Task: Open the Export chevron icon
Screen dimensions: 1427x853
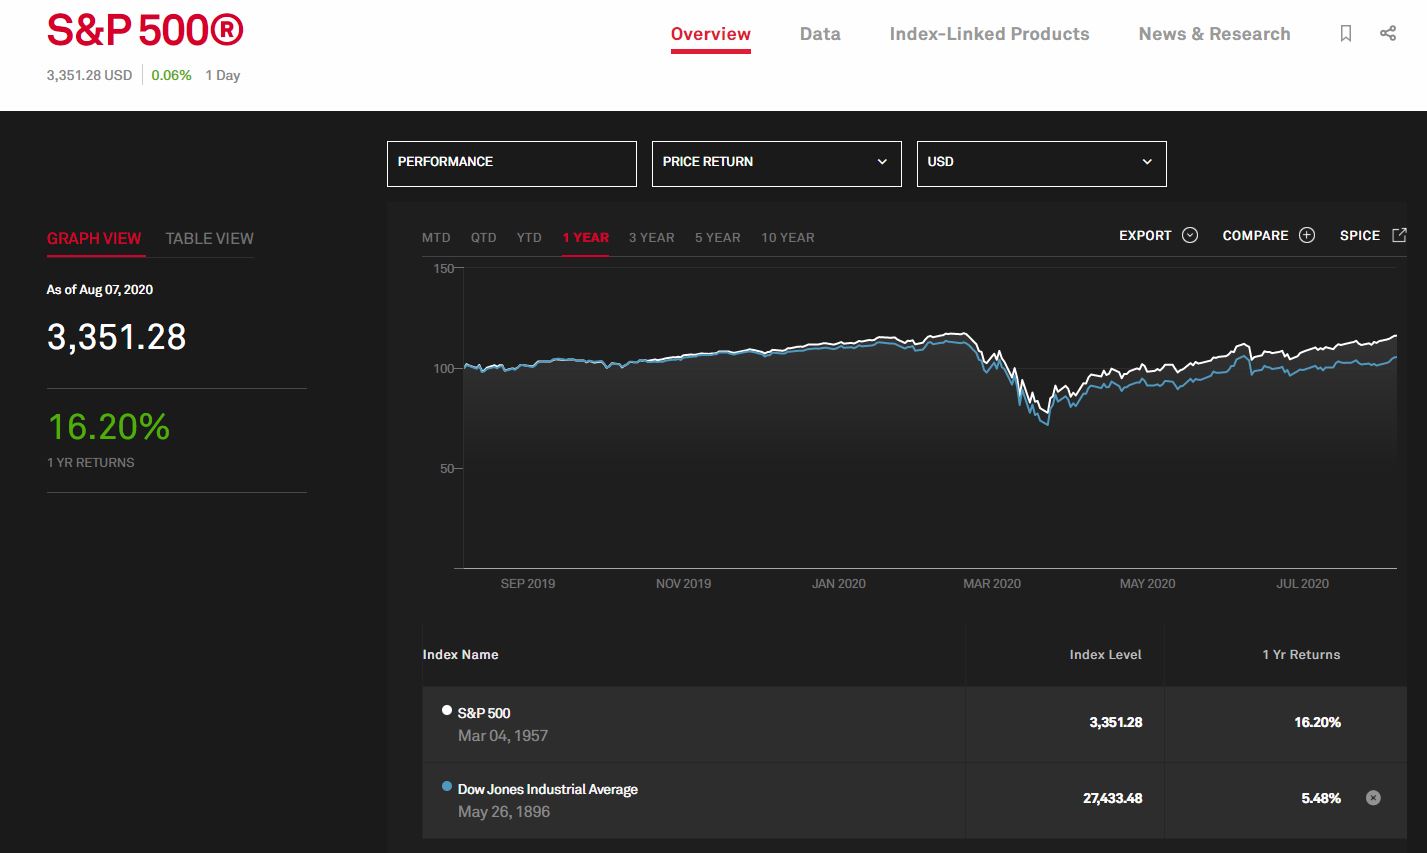Action: (1190, 235)
